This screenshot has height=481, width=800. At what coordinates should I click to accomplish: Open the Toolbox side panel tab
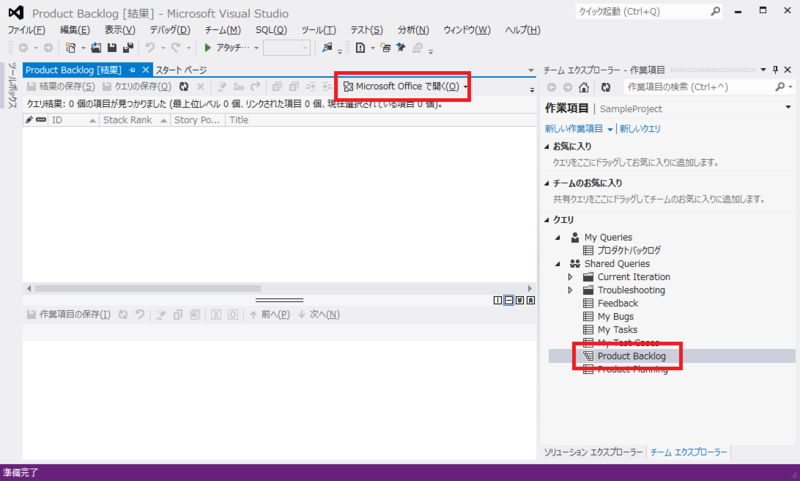coord(12,86)
